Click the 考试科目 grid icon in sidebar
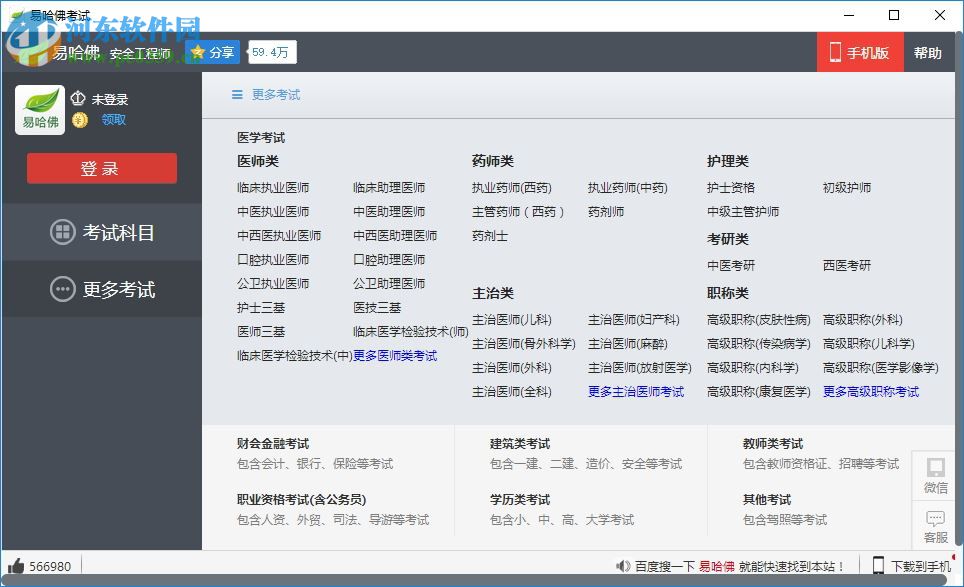 click(62, 232)
